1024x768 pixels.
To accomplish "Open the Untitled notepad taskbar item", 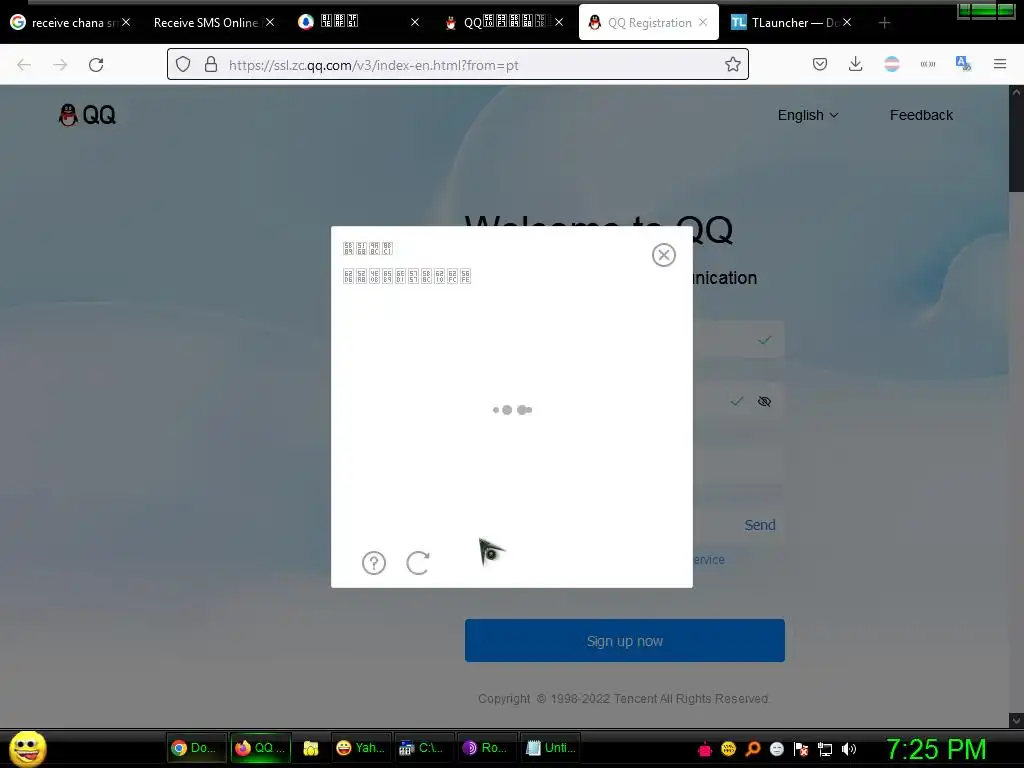I will pyautogui.click(x=551, y=748).
